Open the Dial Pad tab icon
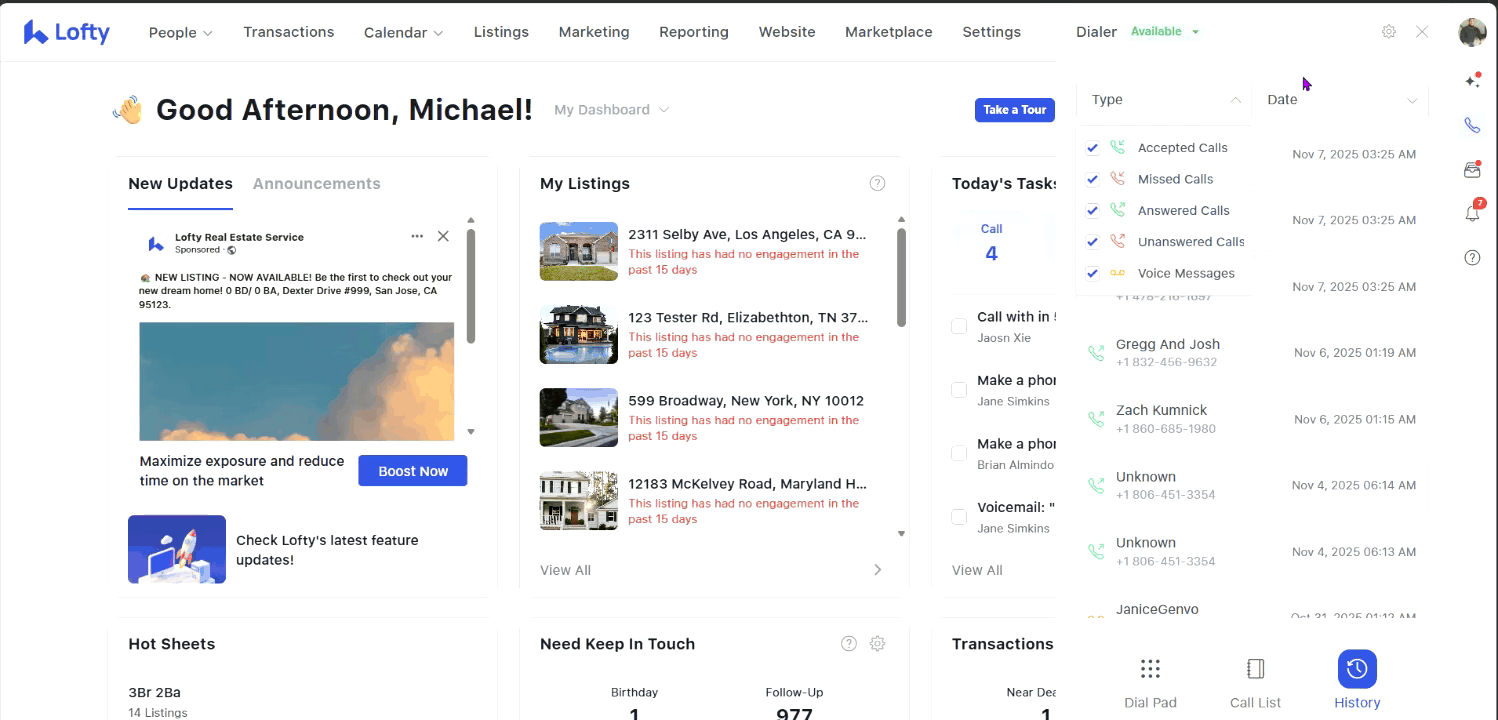 pyautogui.click(x=1150, y=669)
